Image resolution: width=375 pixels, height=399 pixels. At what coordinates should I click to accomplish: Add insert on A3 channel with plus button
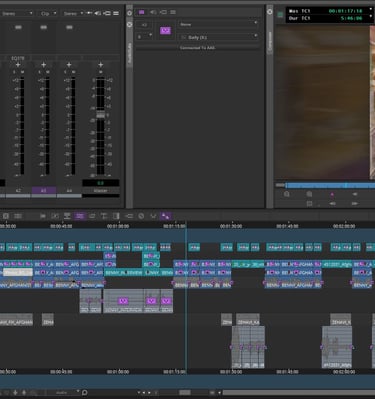coord(43,65)
